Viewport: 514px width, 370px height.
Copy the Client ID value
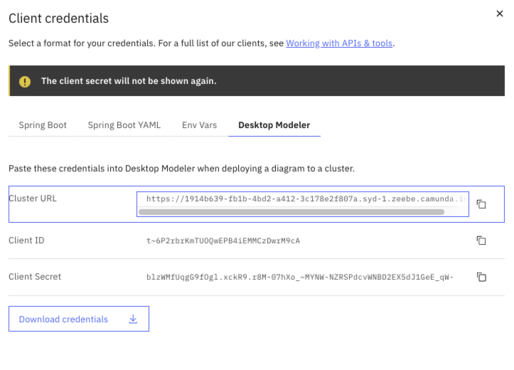481,240
